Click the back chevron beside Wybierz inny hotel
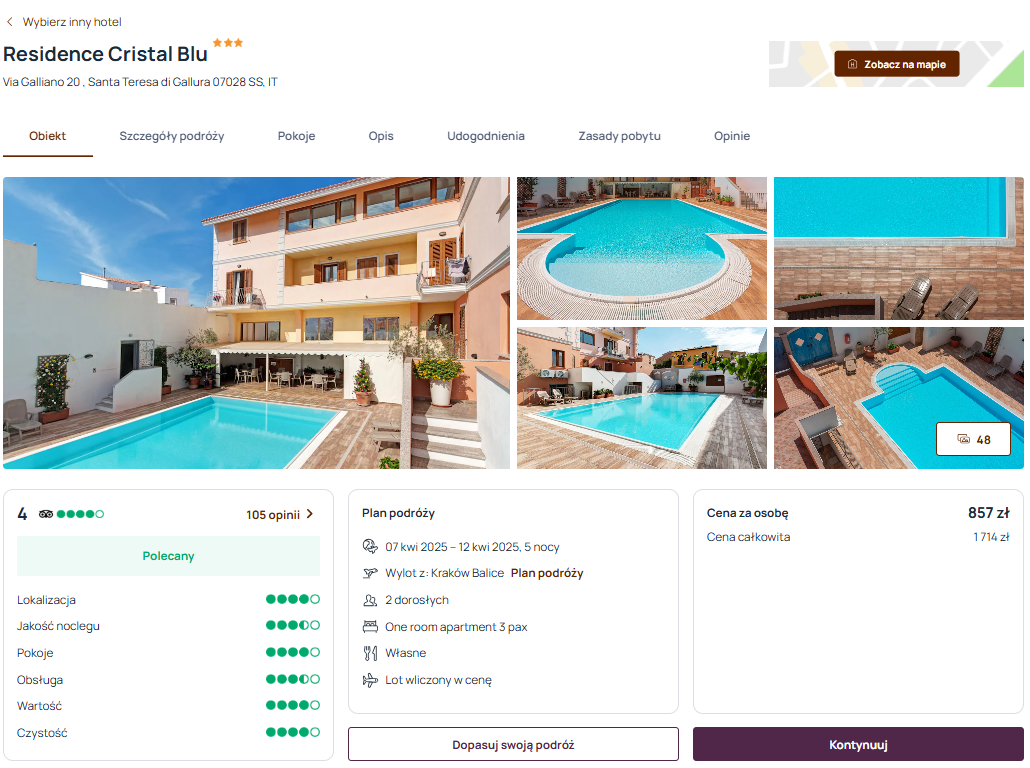The height and width of the screenshot is (768, 1030). pos(9,22)
